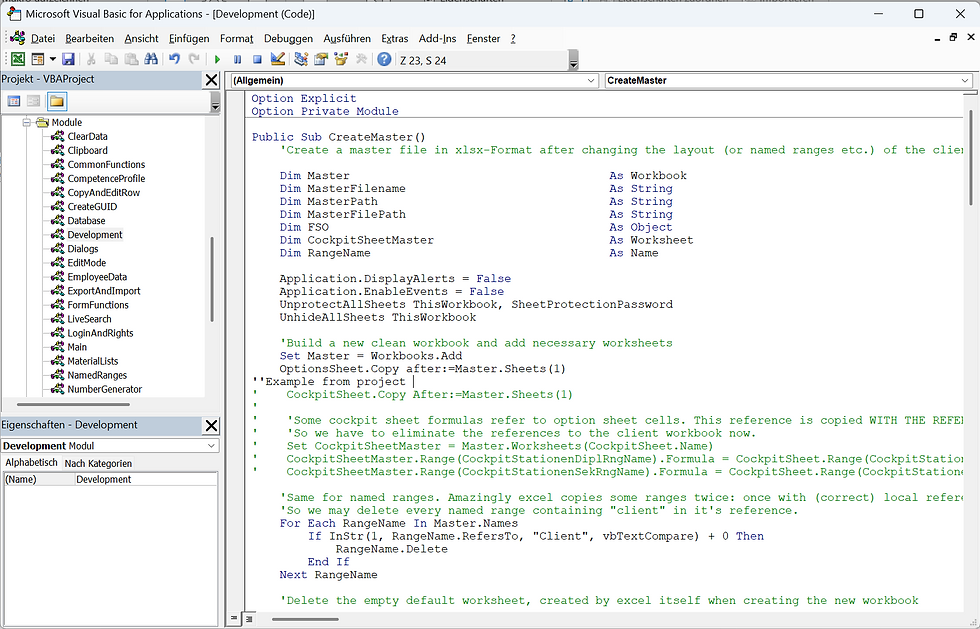Select the LoginAndRights module

(x=100, y=333)
